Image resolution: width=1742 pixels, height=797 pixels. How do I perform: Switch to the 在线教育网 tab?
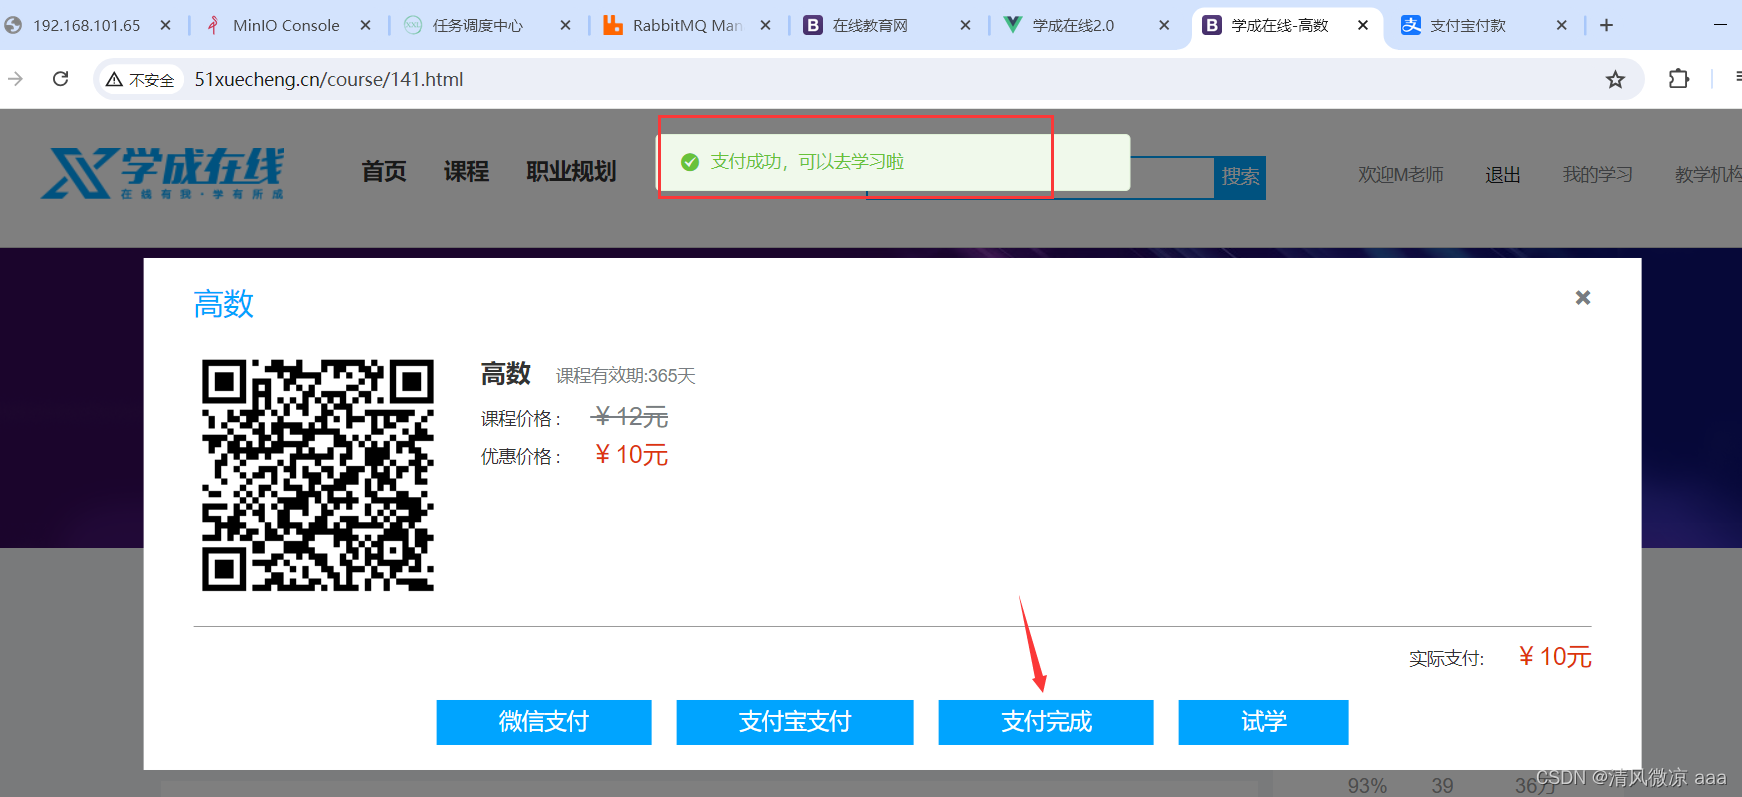870,25
